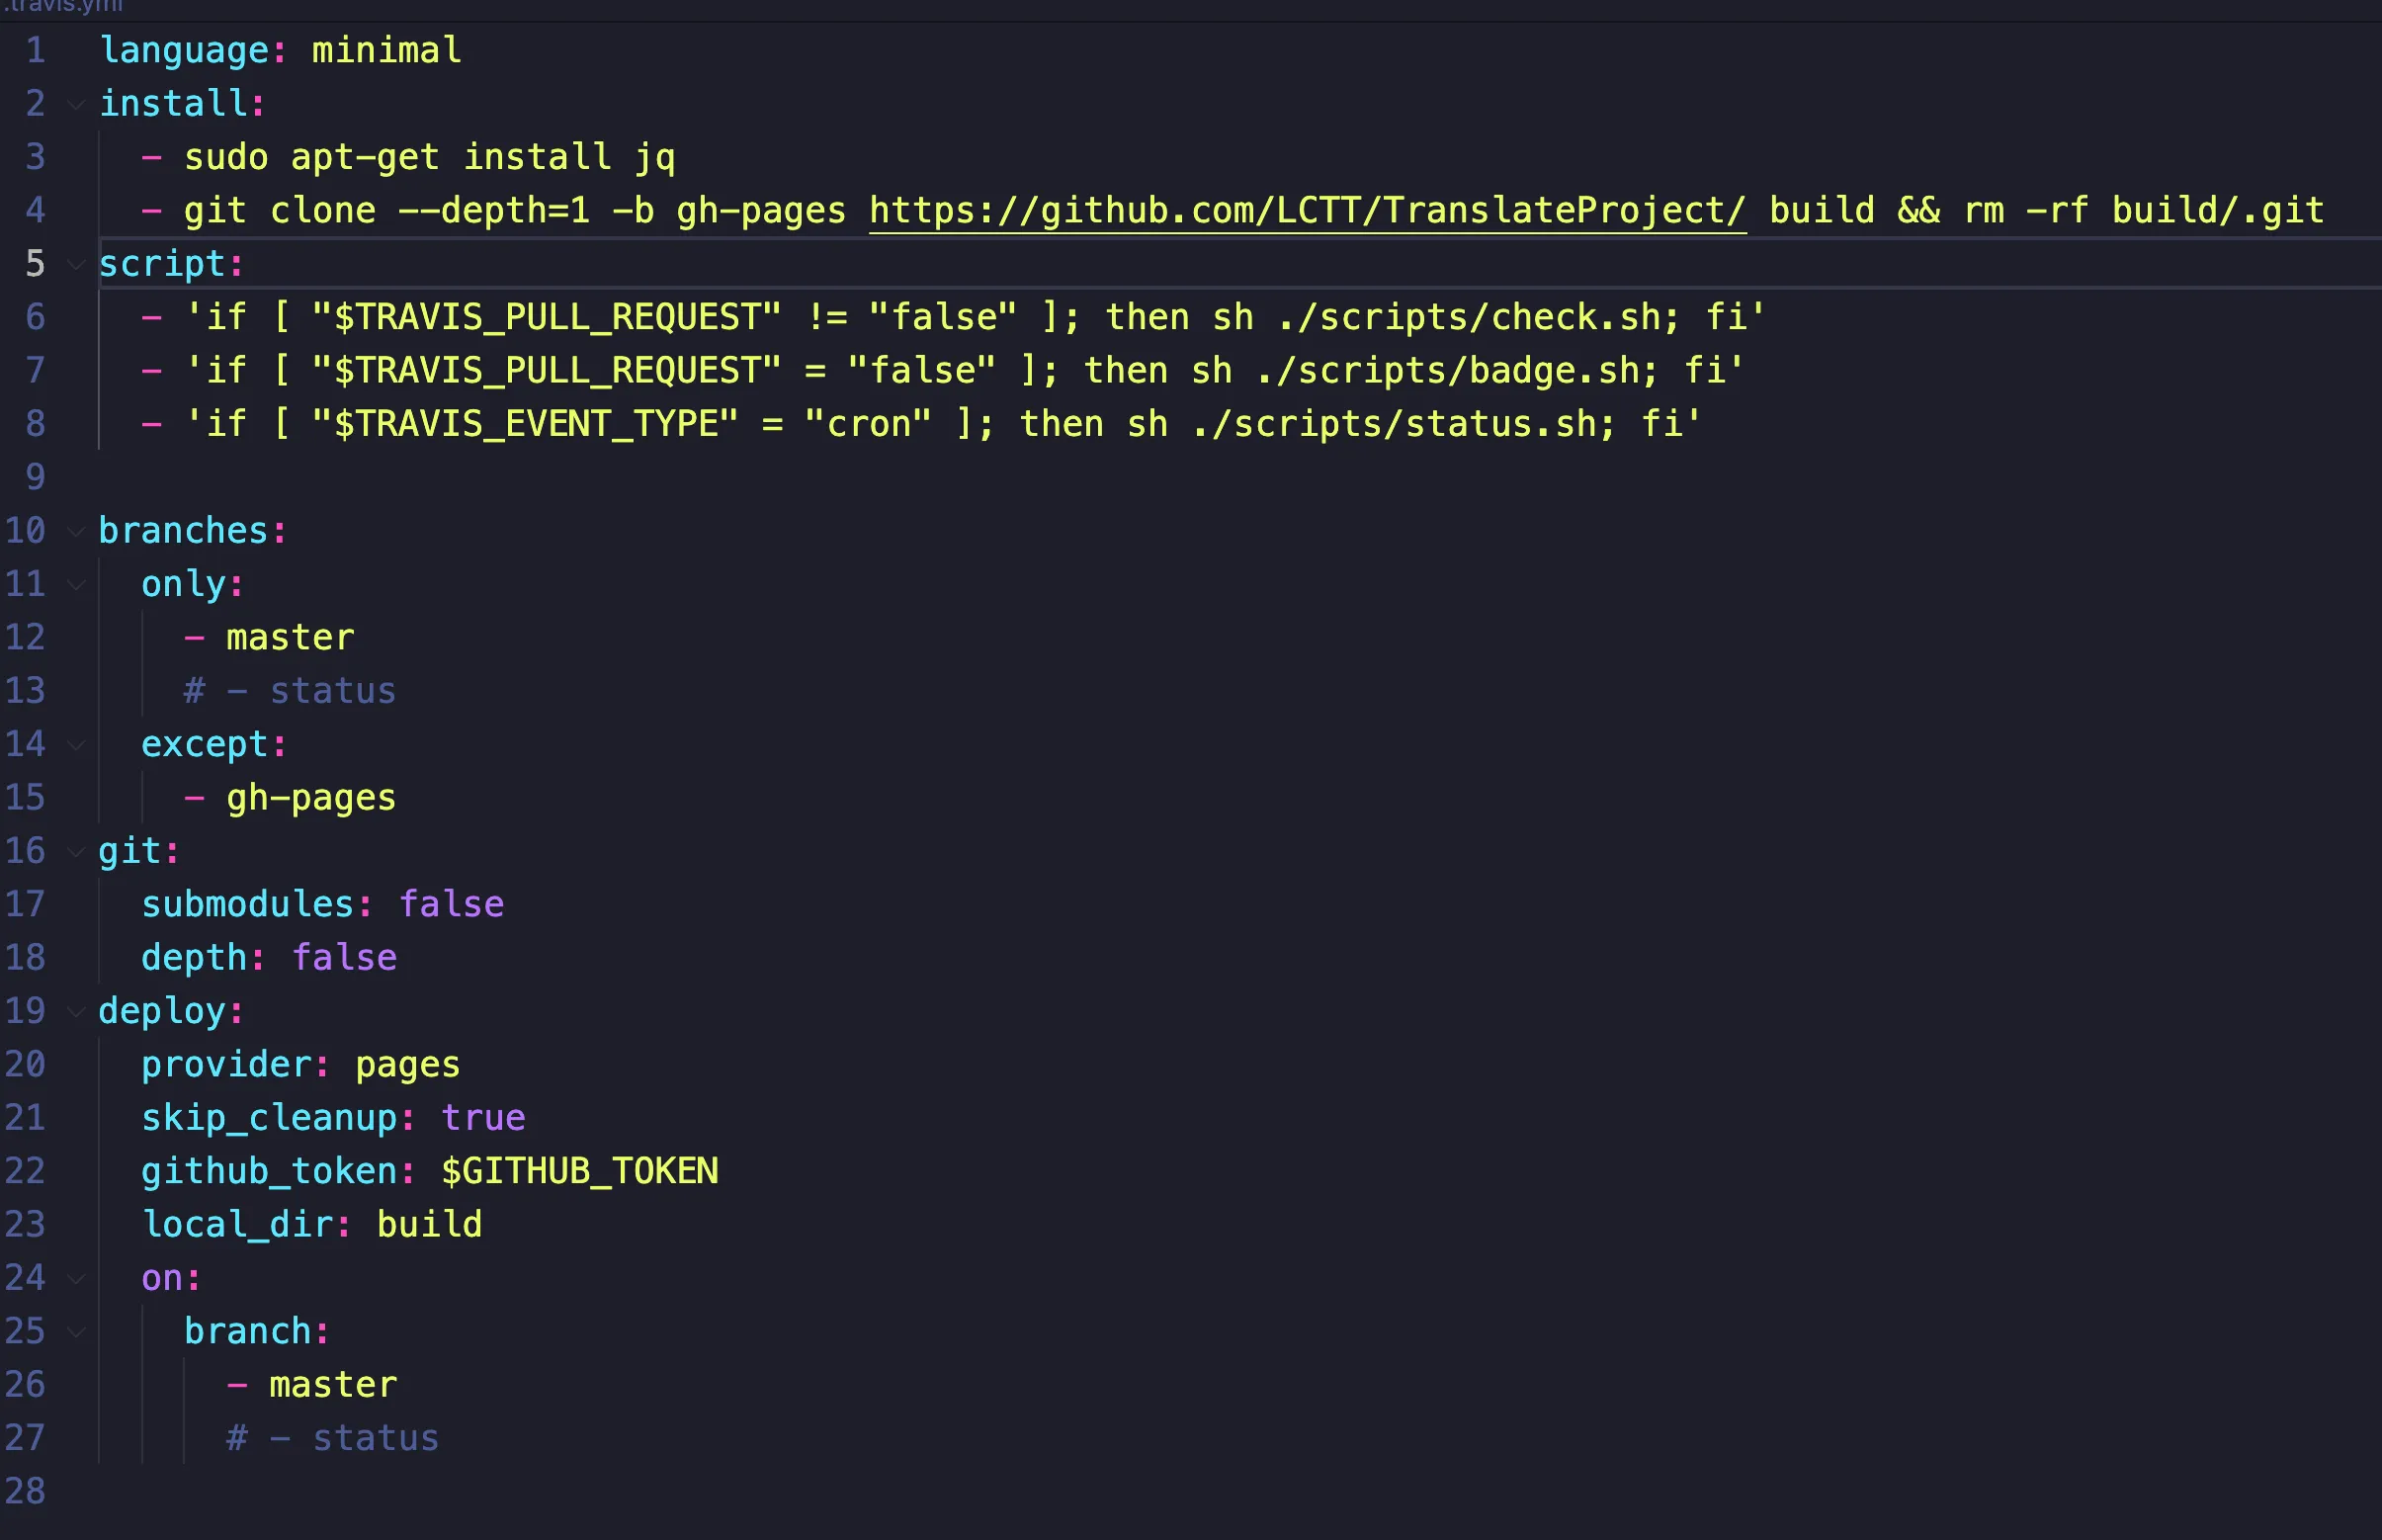The image size is (2382, 1540).
Task: Fold the branches section chevron
Action: pyautogui.click(x=76, y=531)
